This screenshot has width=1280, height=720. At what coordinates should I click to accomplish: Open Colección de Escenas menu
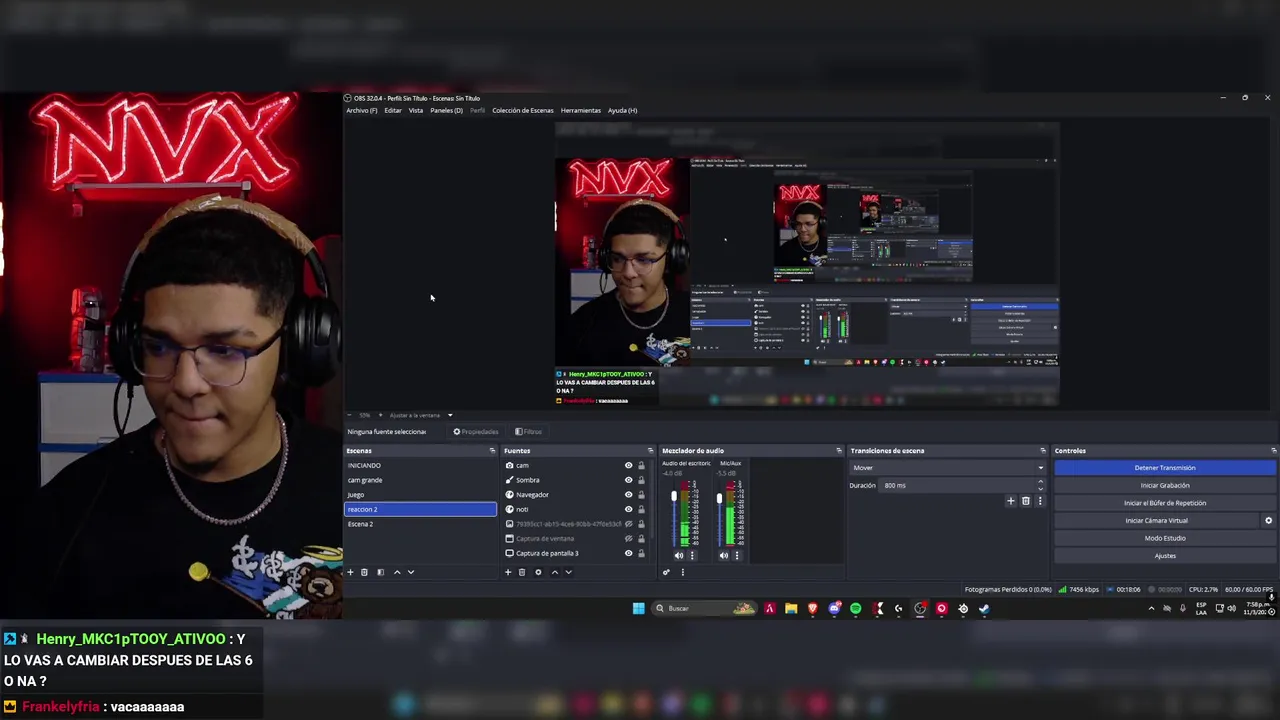click(x=523, y=110)
